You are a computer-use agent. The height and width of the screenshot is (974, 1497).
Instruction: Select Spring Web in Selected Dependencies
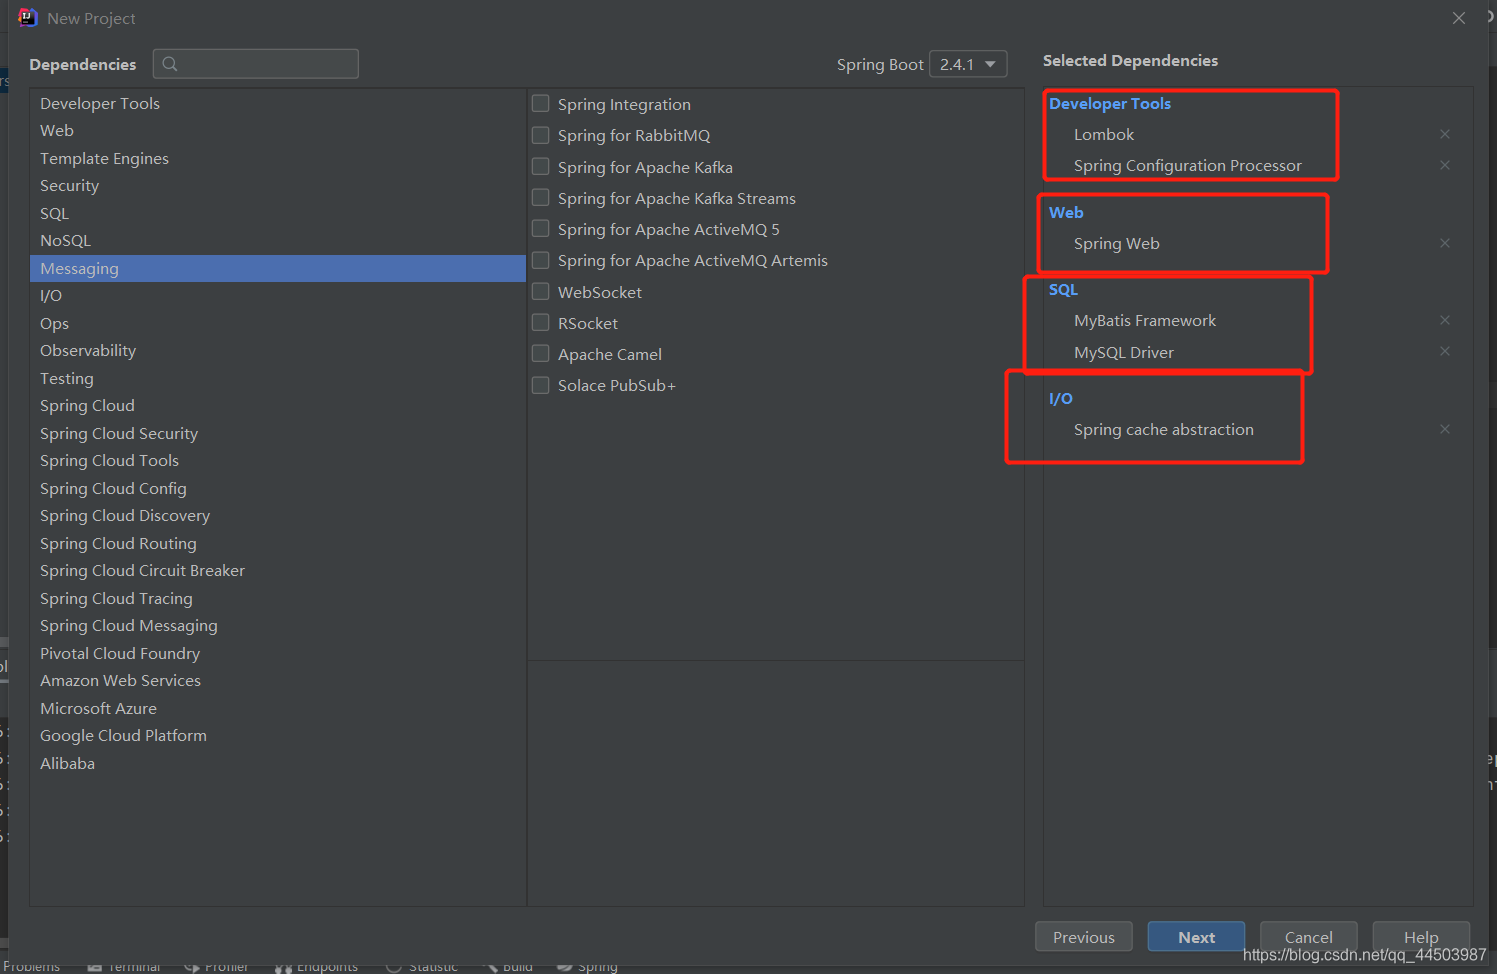click(x=1116, y=243)
